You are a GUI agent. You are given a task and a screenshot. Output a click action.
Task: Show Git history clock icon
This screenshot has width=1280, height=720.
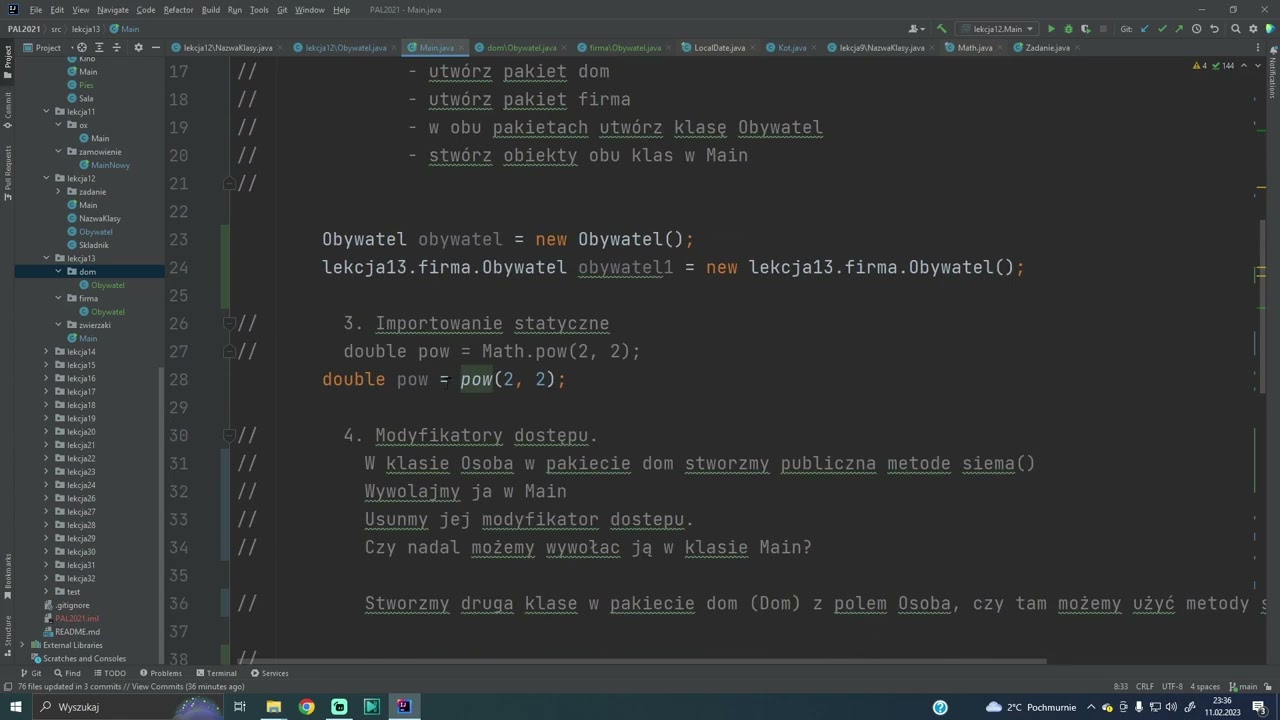[1196, 29]
